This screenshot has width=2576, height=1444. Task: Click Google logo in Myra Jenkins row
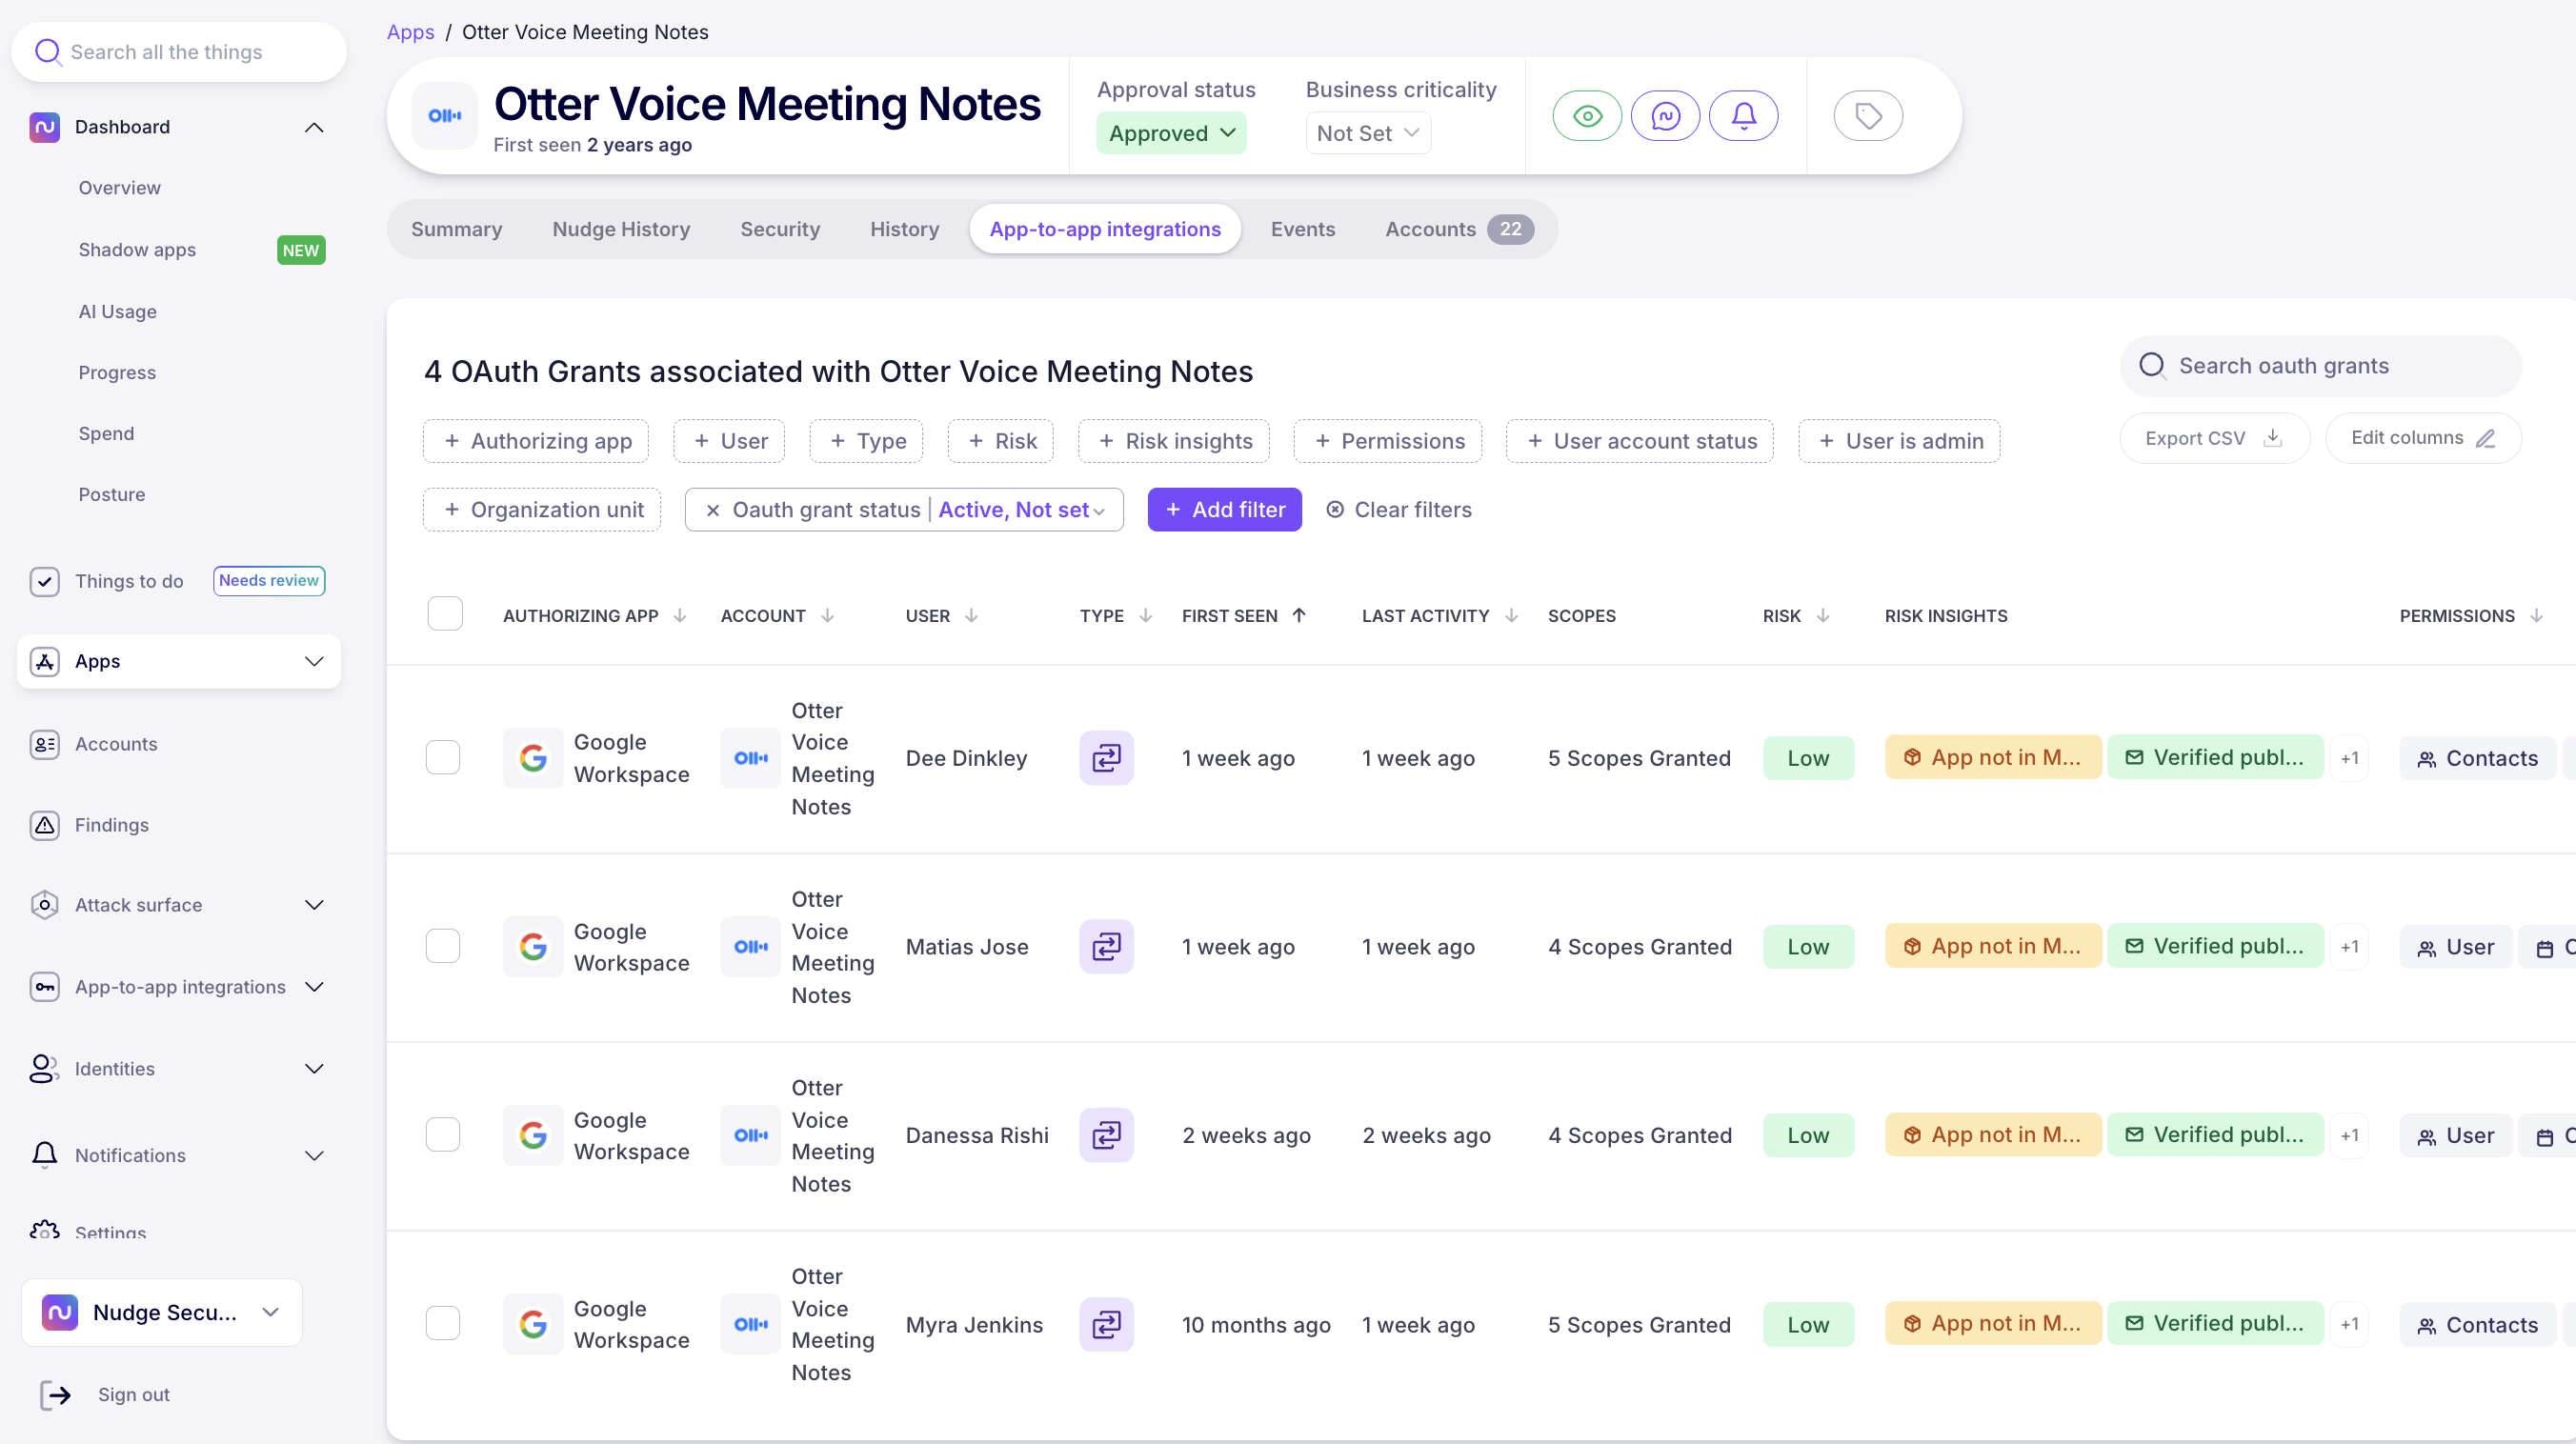533,1324
